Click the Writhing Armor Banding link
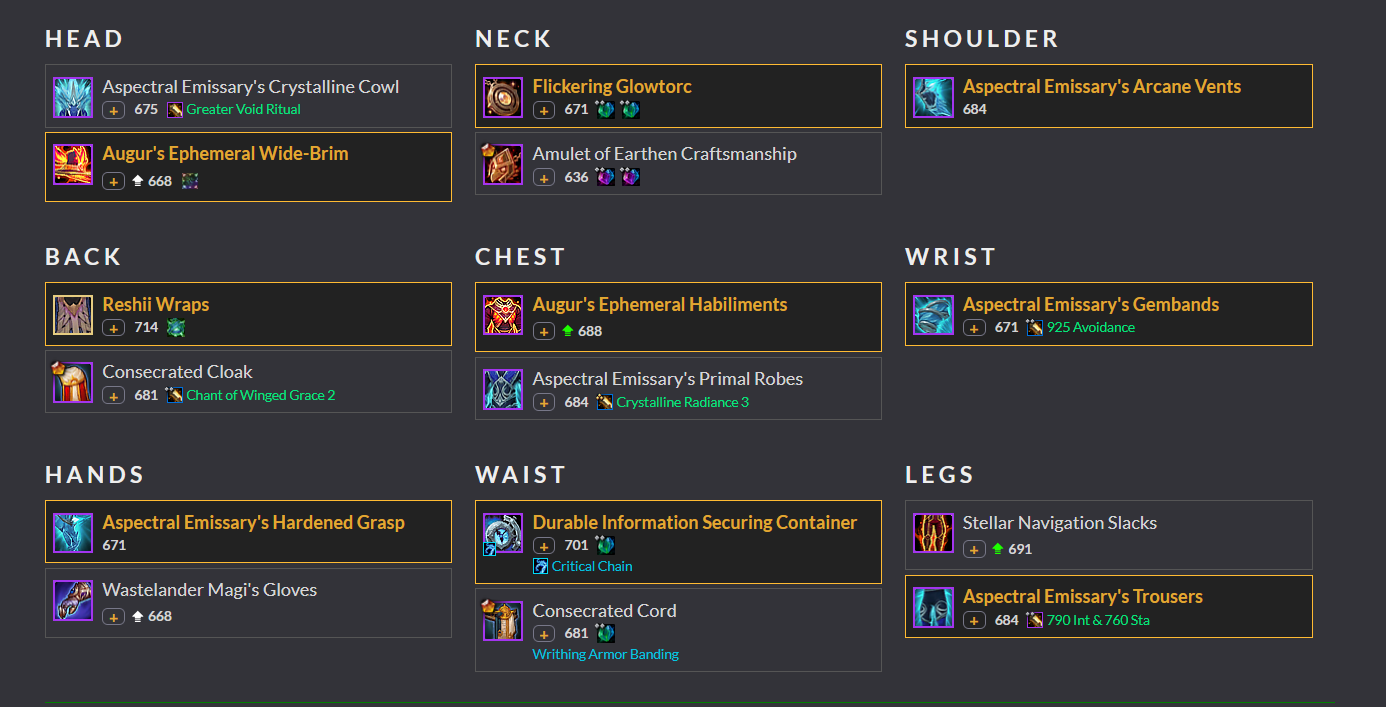The height and width of the screenshot is (707, 1386). (x=605, y=655)
